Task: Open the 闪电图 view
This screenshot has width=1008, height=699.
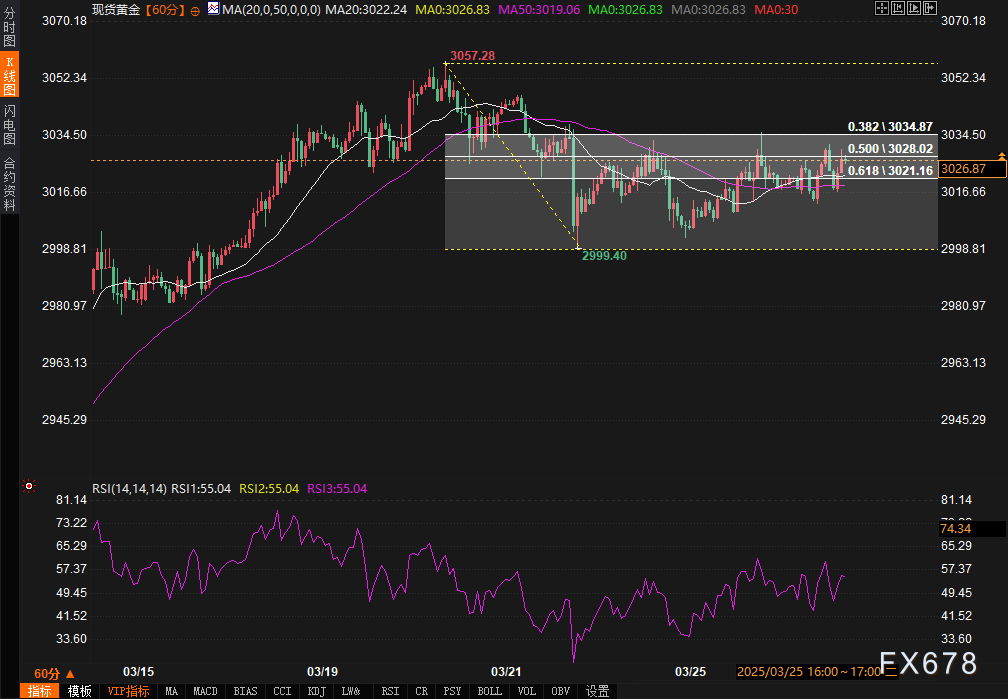Action: click(x=9, y=125)
